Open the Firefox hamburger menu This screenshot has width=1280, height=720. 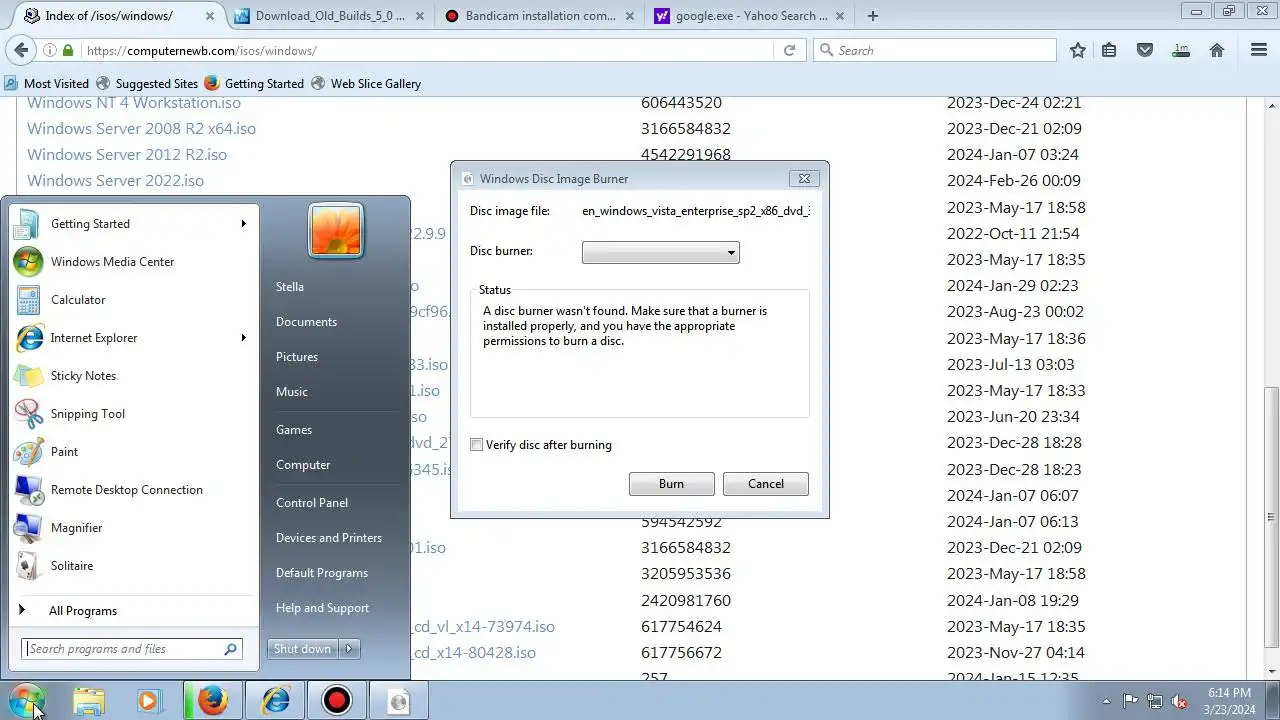pyautogui.click(x=1259, y=50)
